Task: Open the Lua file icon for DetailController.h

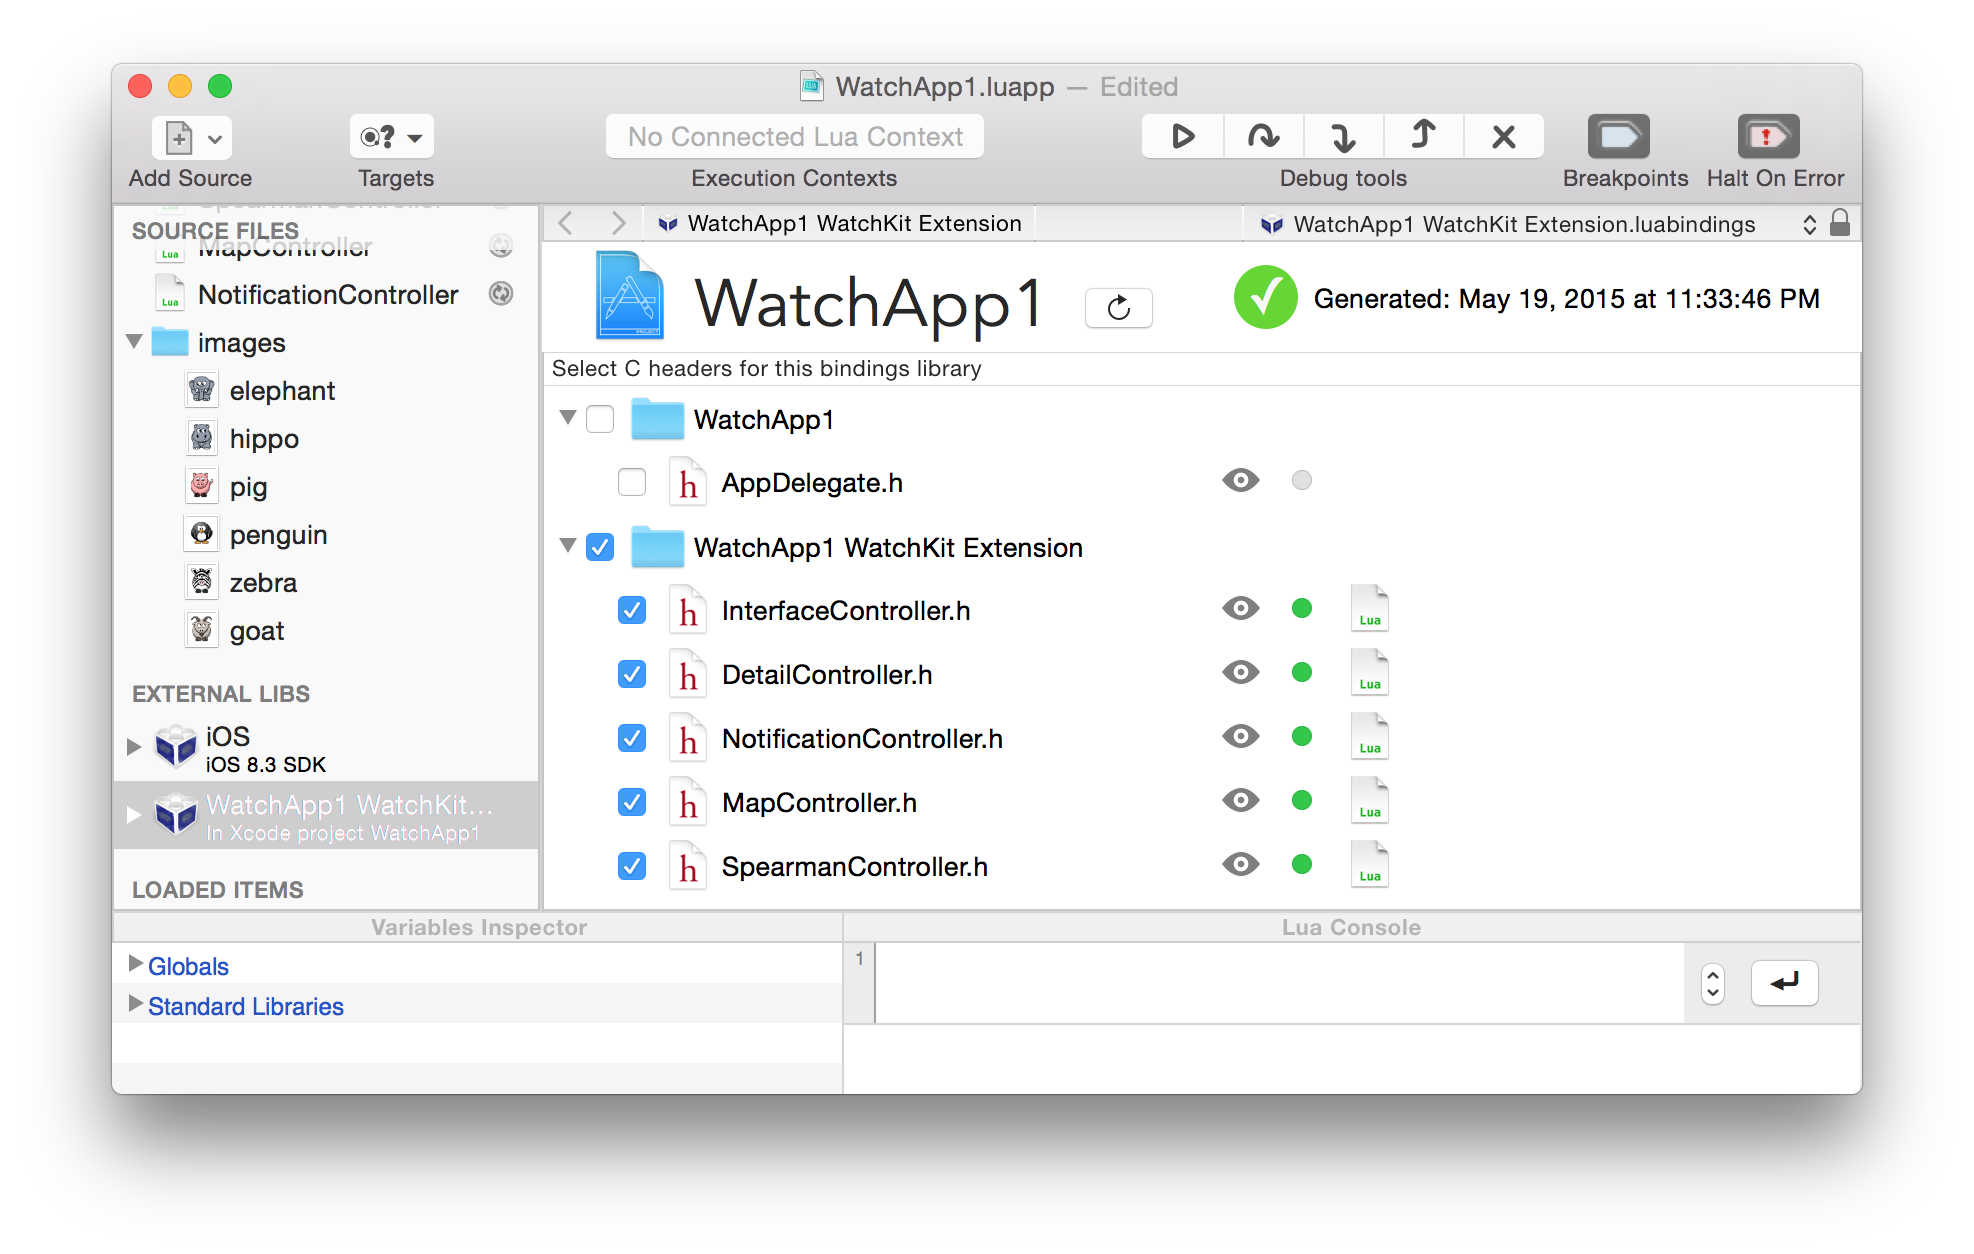Action: pyautogui.click(x=1370, y=672)
